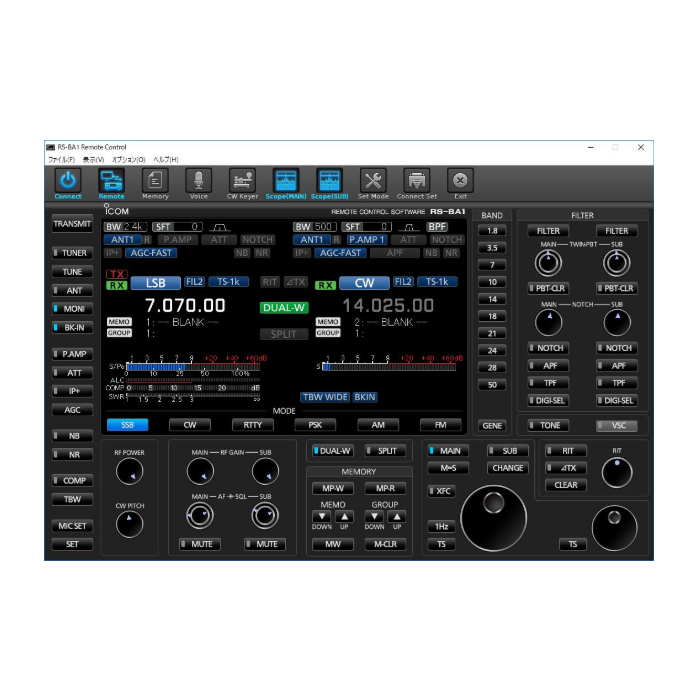Enable the NB noise blanker
This screenshot has width=700, height=700.
(x=72, y=436)
